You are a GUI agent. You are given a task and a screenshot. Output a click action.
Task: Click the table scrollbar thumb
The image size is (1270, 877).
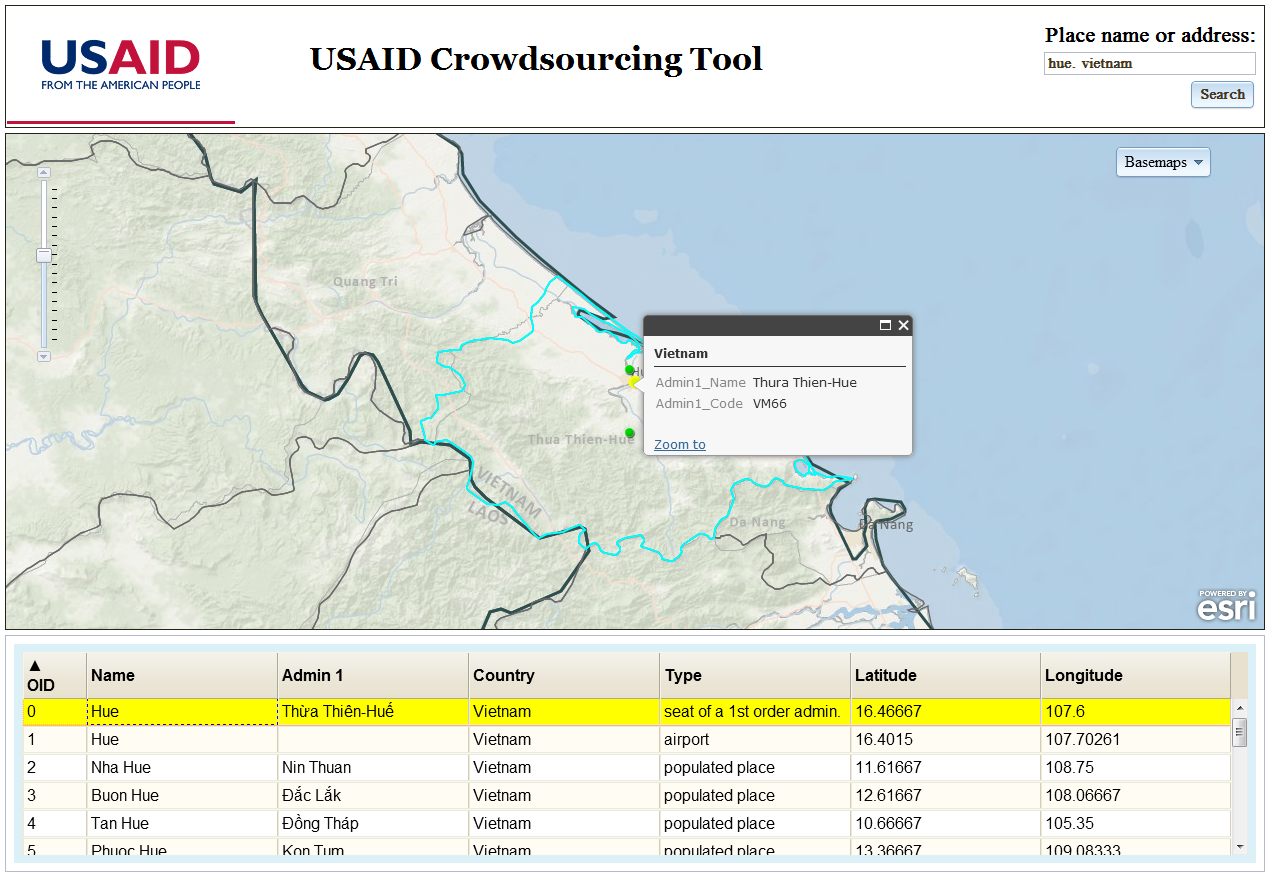[x=1240, y=732]
